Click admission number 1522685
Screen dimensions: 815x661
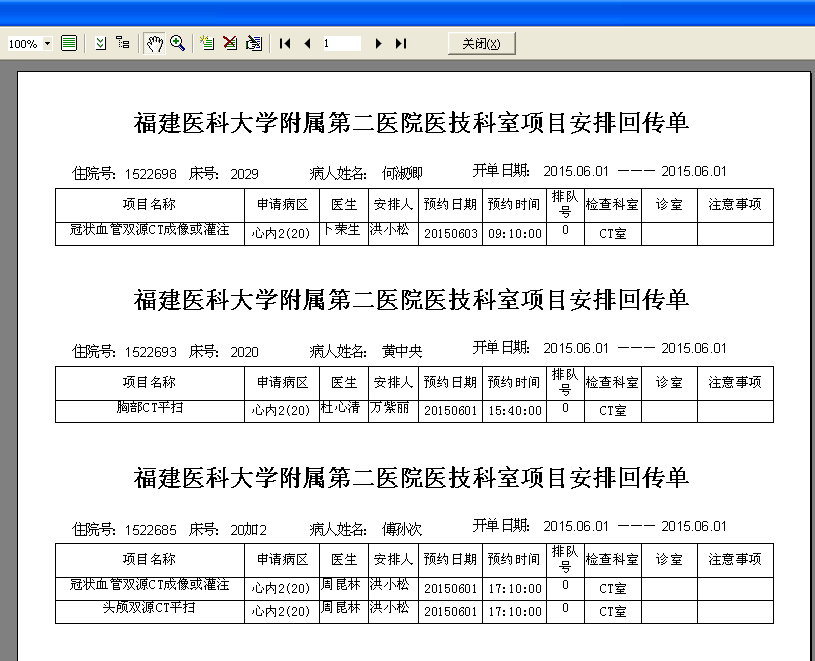[151, 530]
